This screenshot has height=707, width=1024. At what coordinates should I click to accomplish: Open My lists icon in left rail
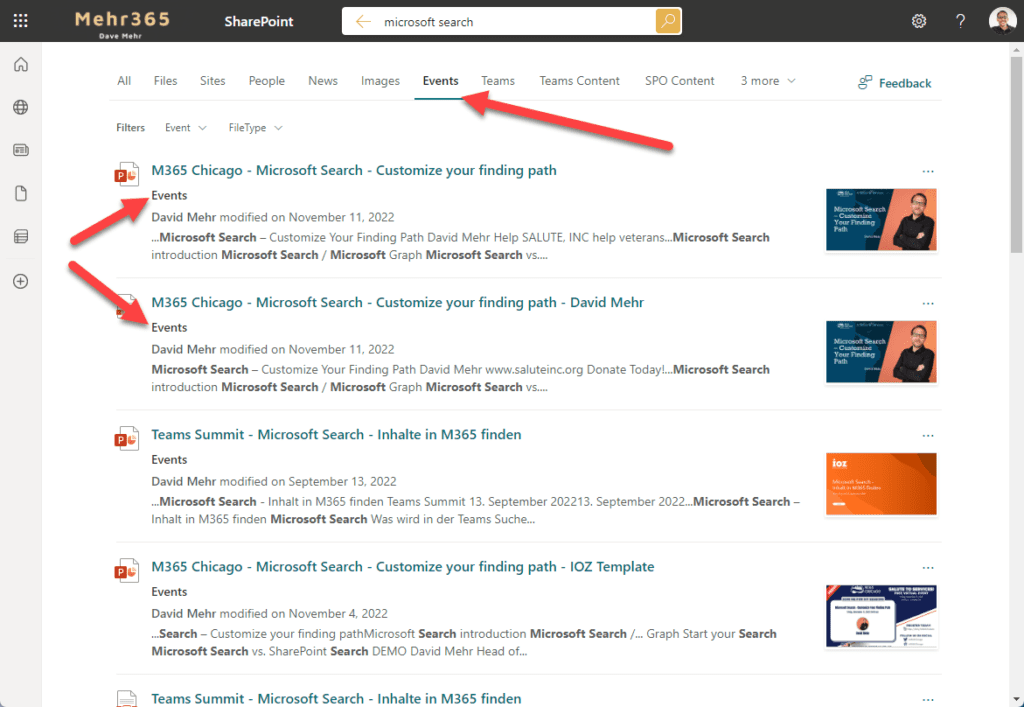[21, 236]
